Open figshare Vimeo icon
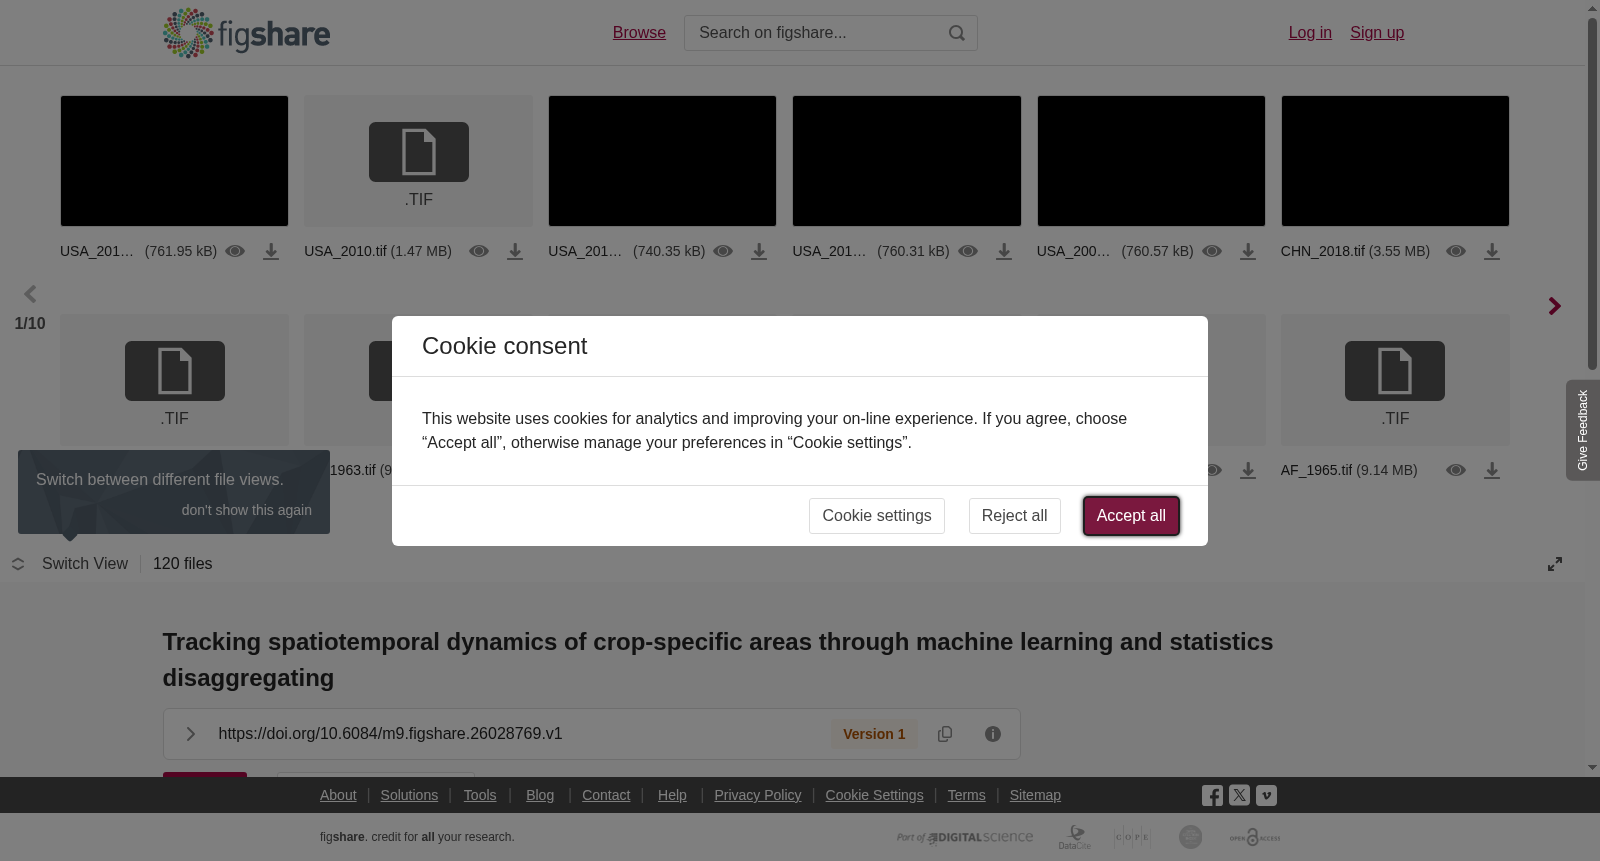The image size is (1600, 861). click(x=1266, y=795)
